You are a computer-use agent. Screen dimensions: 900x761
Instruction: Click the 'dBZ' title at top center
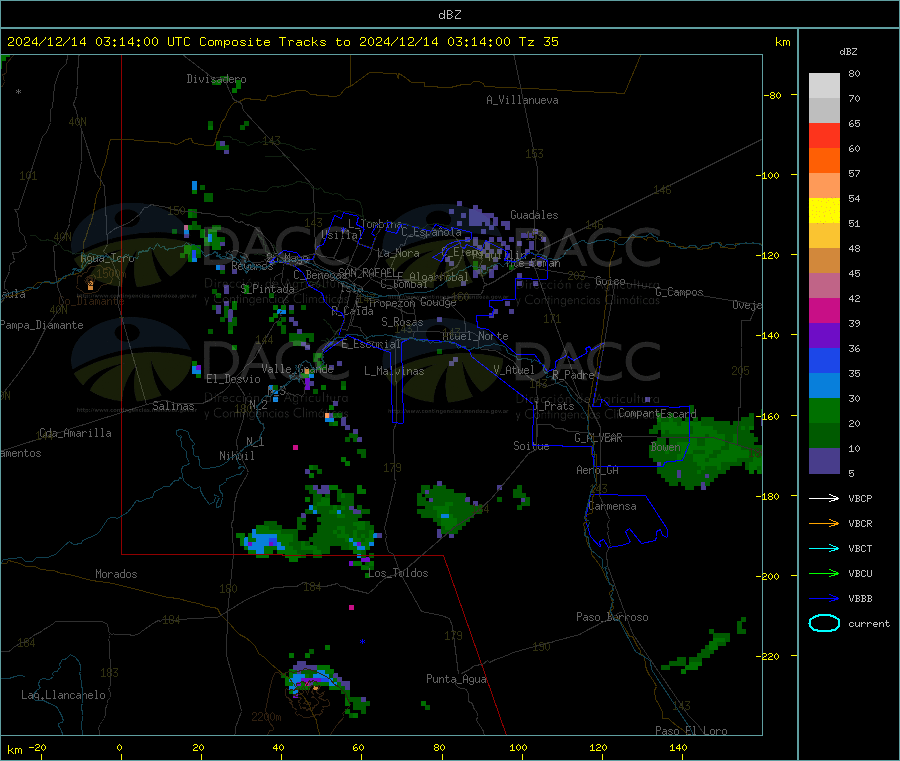point(449,15)
